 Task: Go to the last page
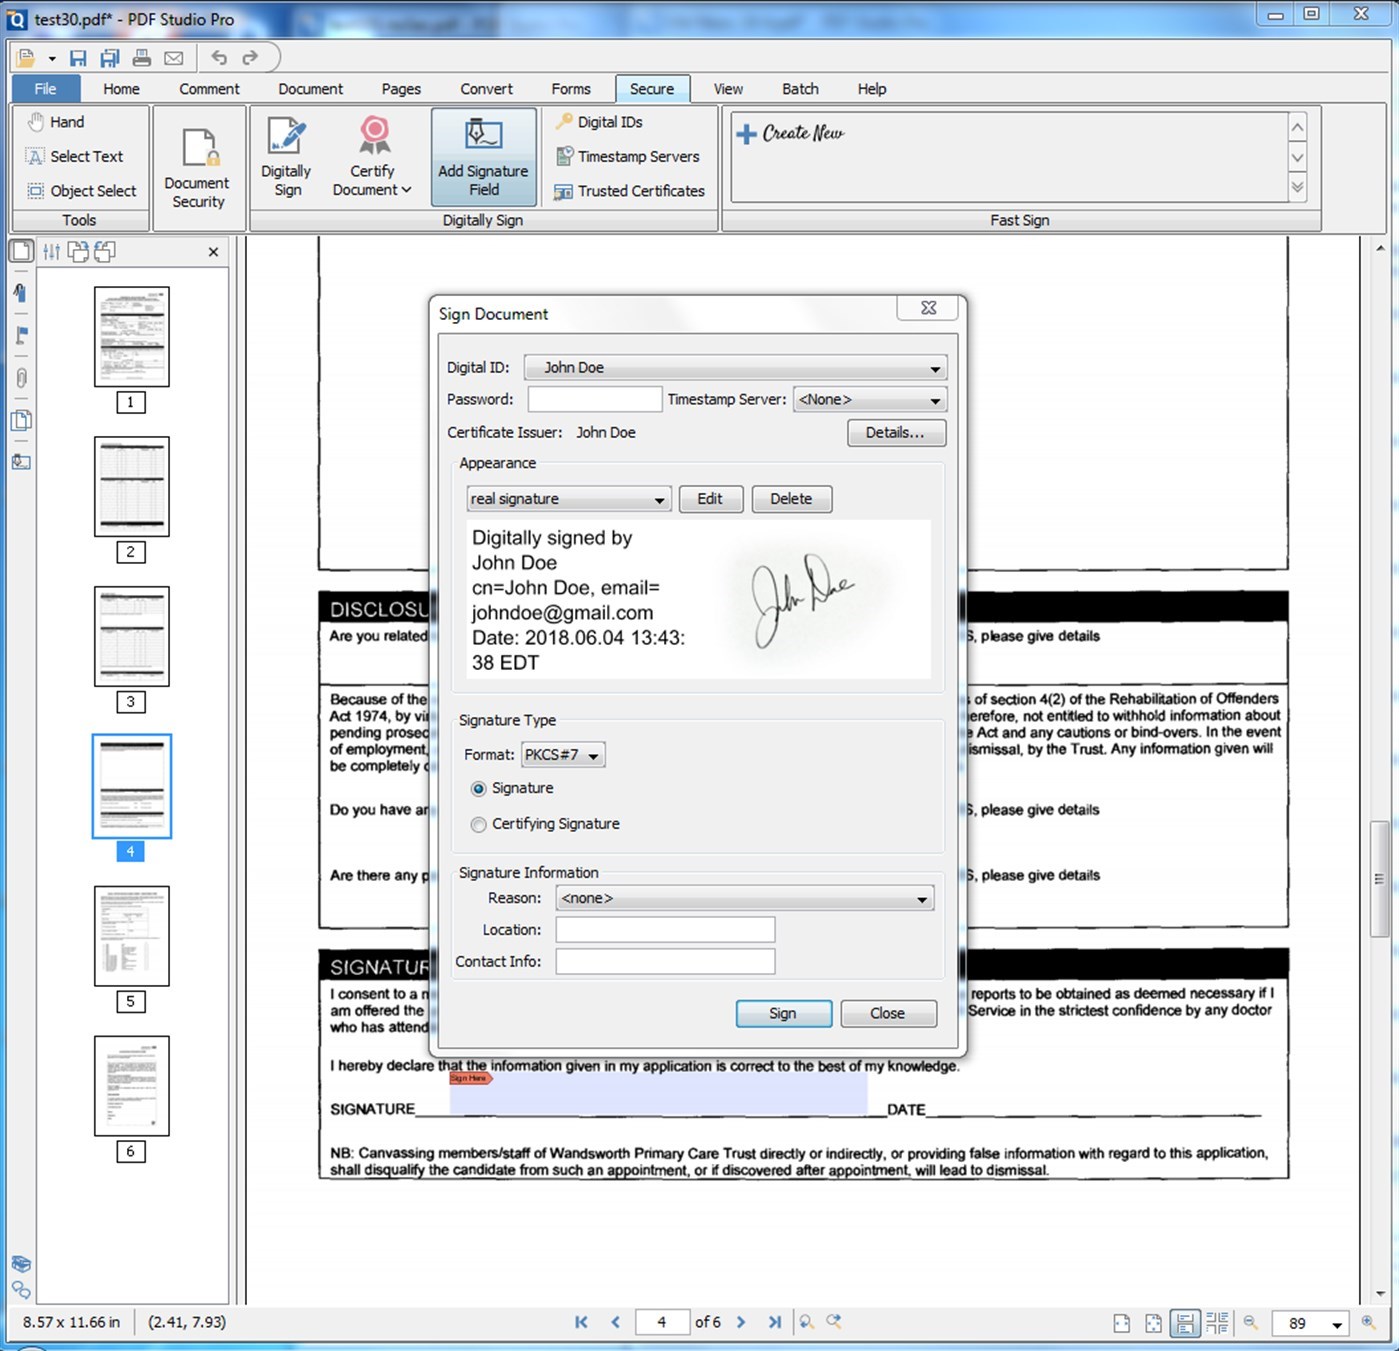774,1322
